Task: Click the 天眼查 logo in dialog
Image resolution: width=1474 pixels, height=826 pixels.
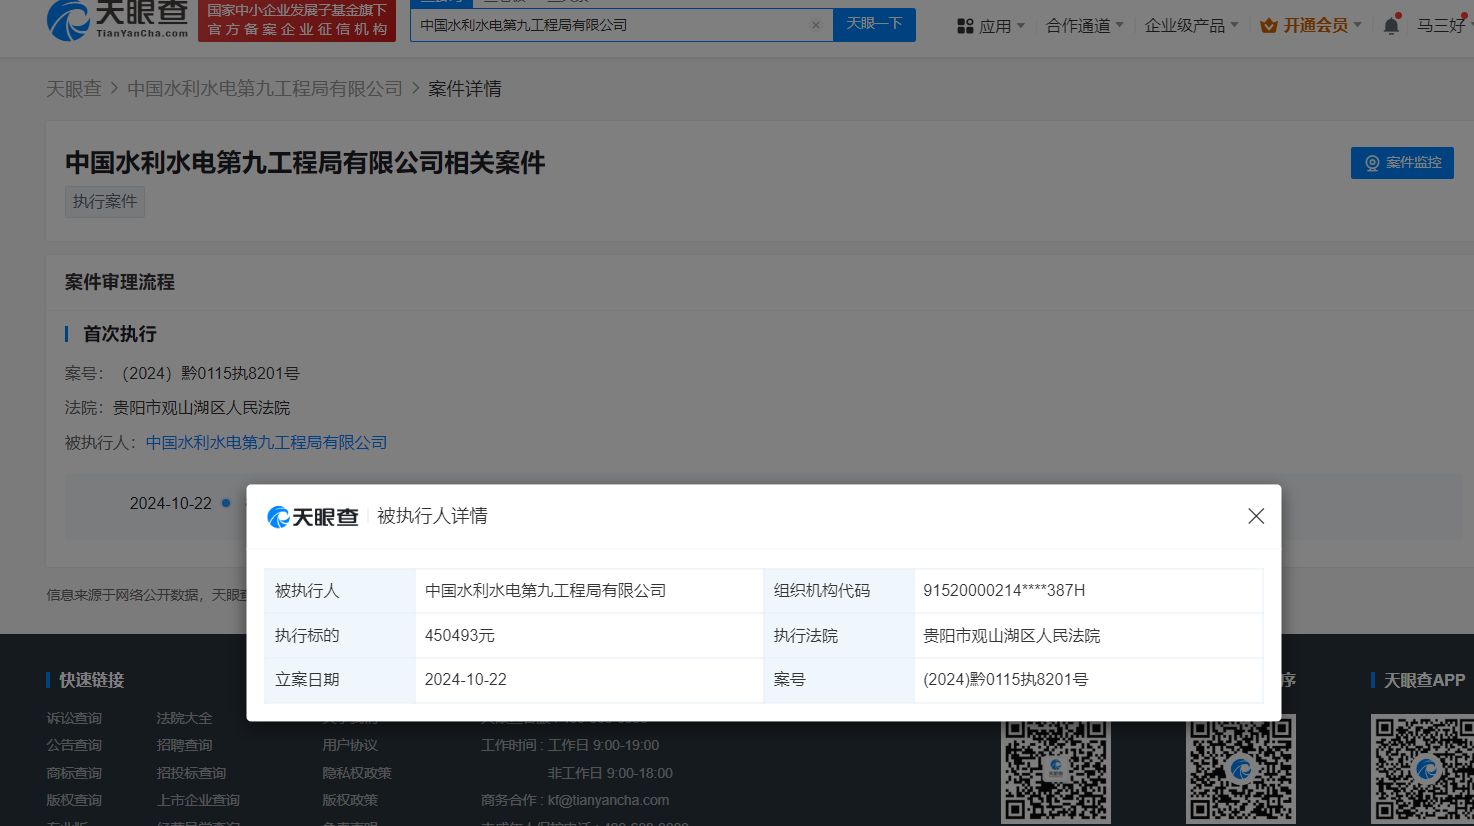Action: click(313, 516)
